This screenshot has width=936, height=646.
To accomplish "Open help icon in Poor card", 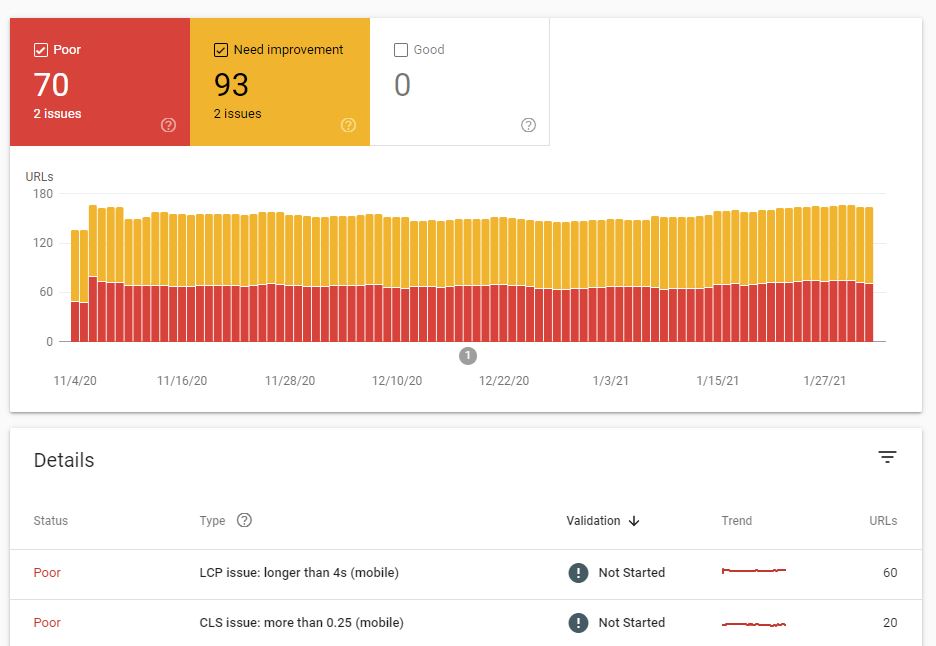I will (168, 125).
